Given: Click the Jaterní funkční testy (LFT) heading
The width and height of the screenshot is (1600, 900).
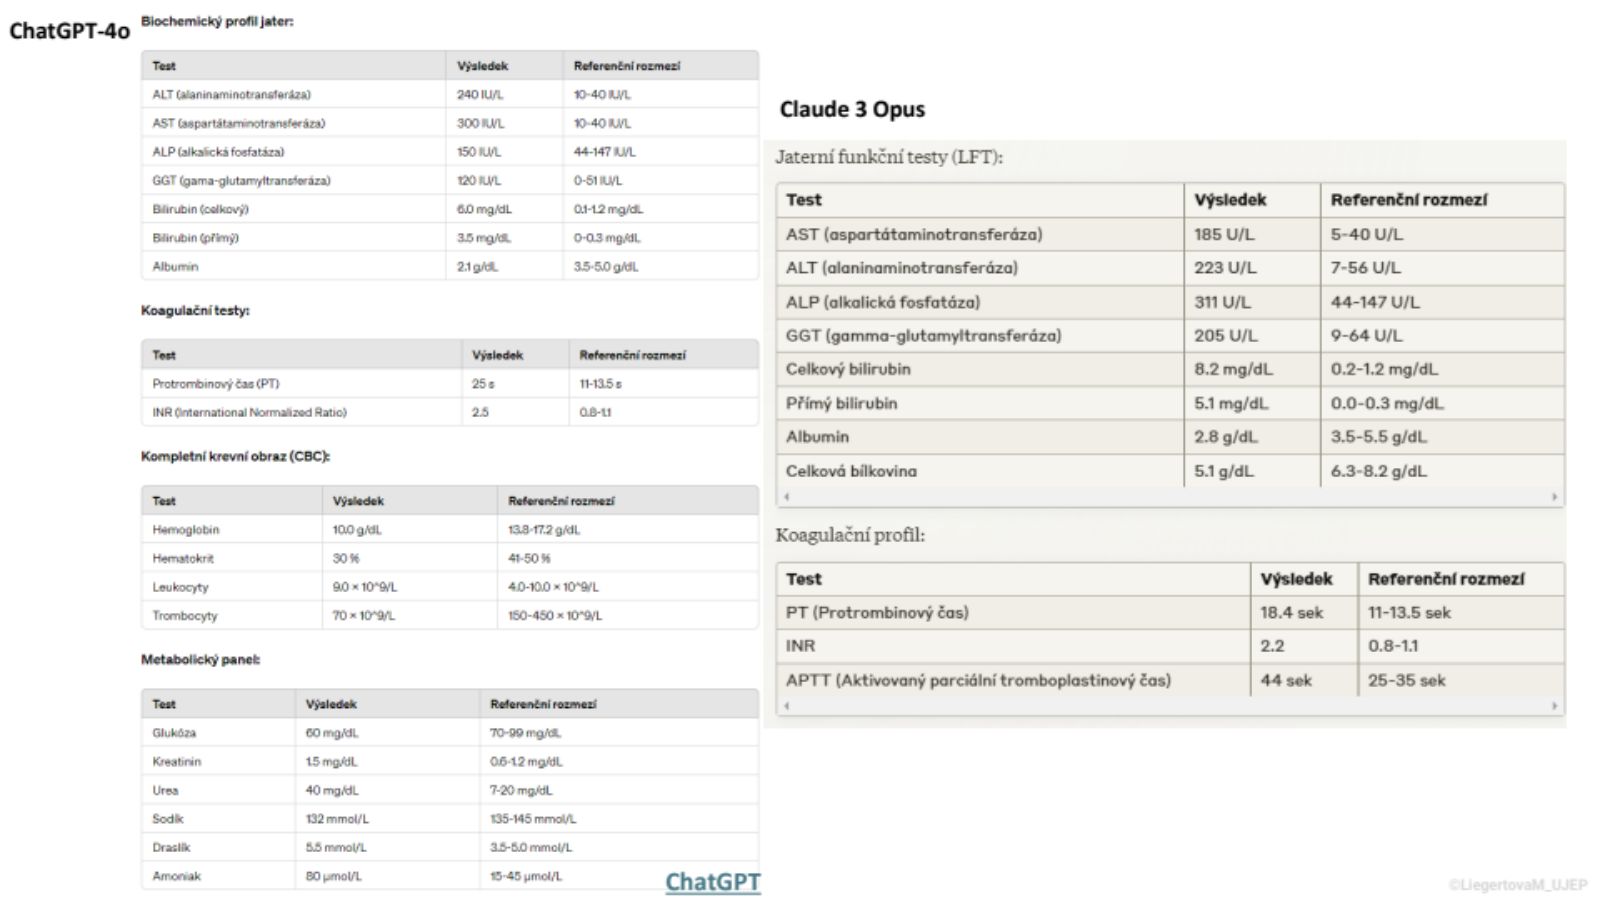Looking at the screenshot, I should point(888,157).
